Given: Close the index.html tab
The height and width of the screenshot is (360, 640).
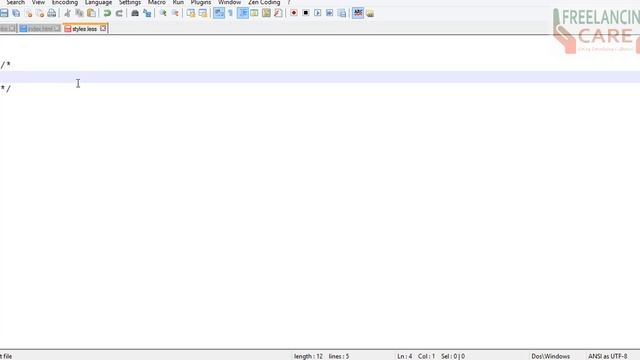Looking at the screenshot, I should (57, 29).
